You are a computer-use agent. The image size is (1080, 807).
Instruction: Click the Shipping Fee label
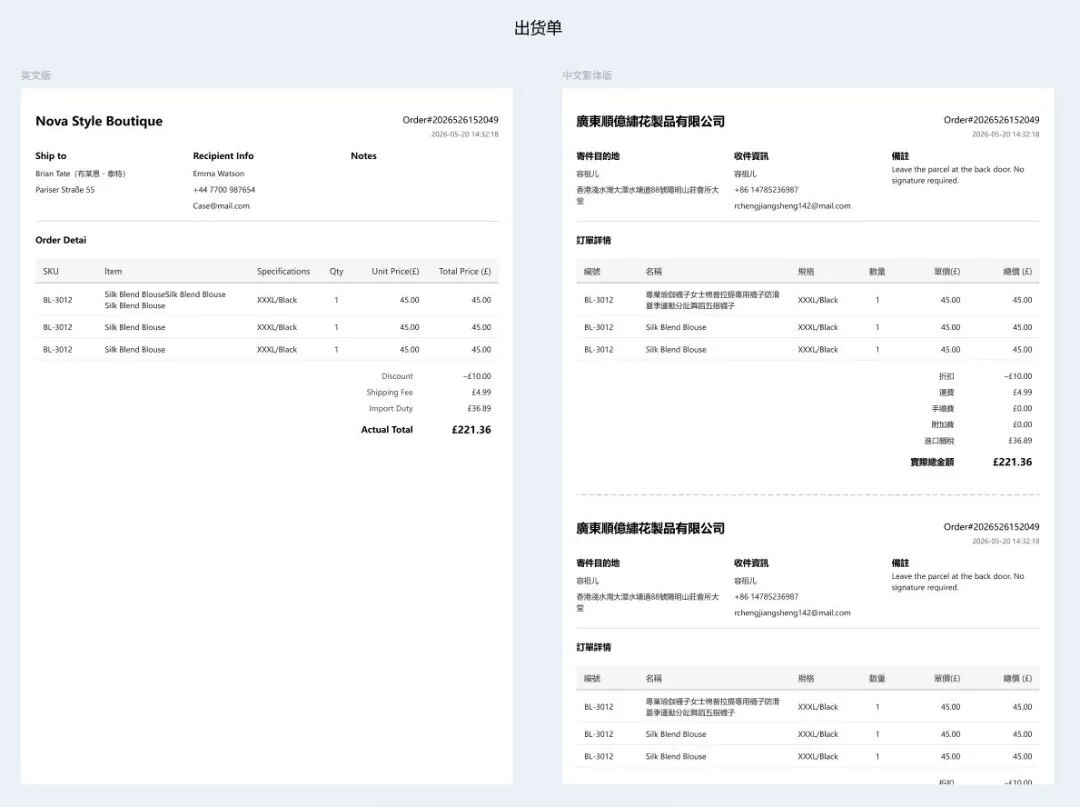390,392
